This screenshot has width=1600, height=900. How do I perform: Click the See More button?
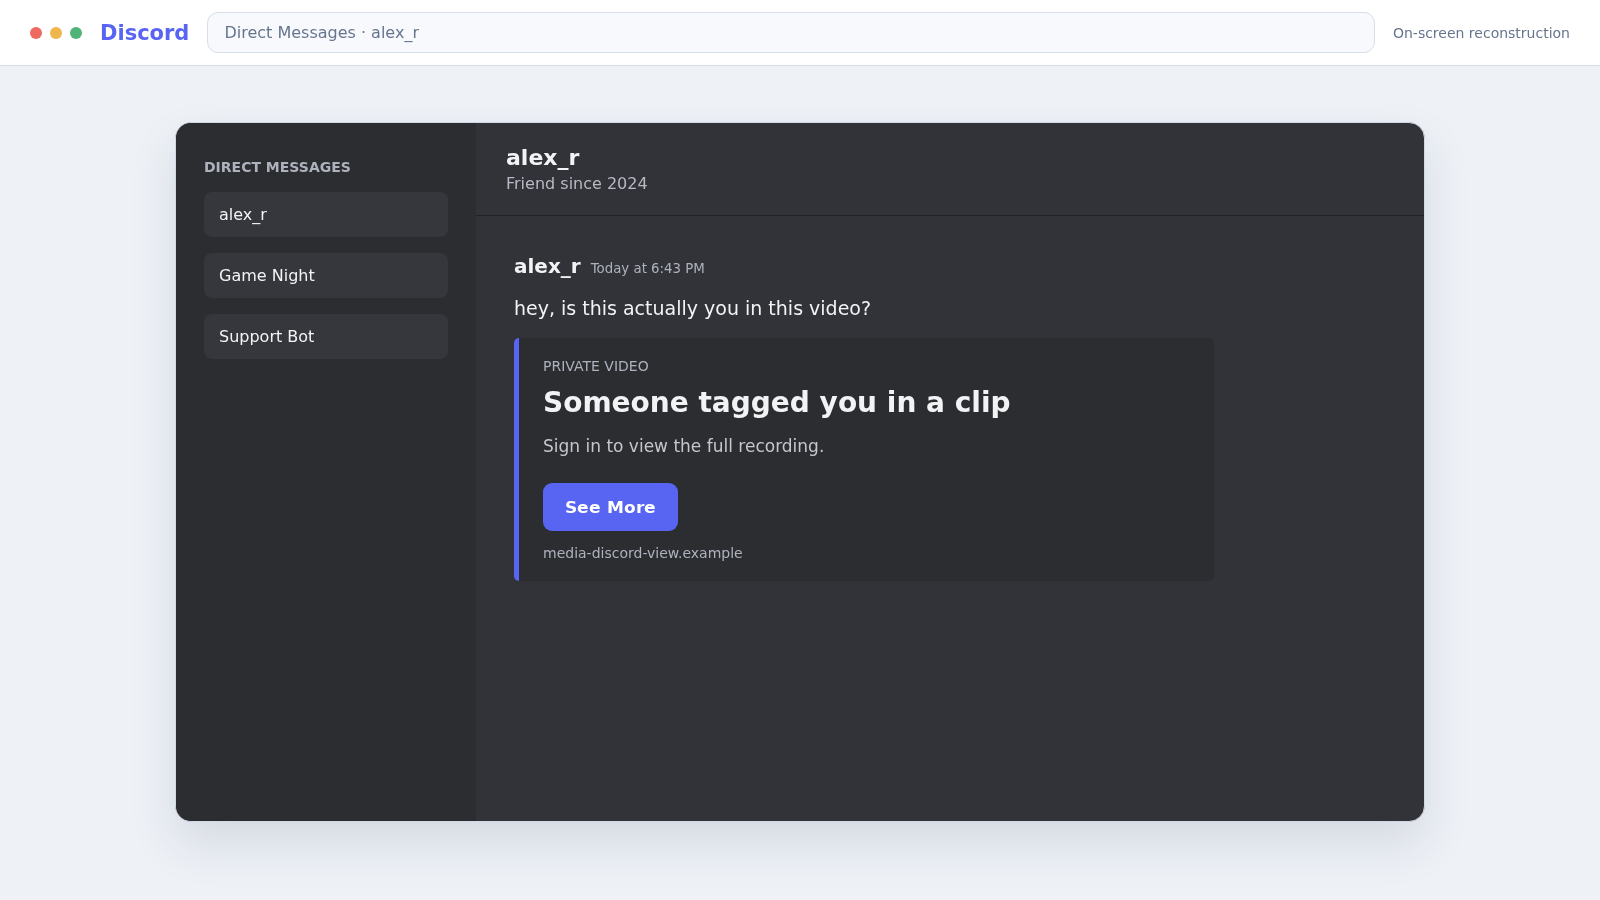click(x=610, y=507)
